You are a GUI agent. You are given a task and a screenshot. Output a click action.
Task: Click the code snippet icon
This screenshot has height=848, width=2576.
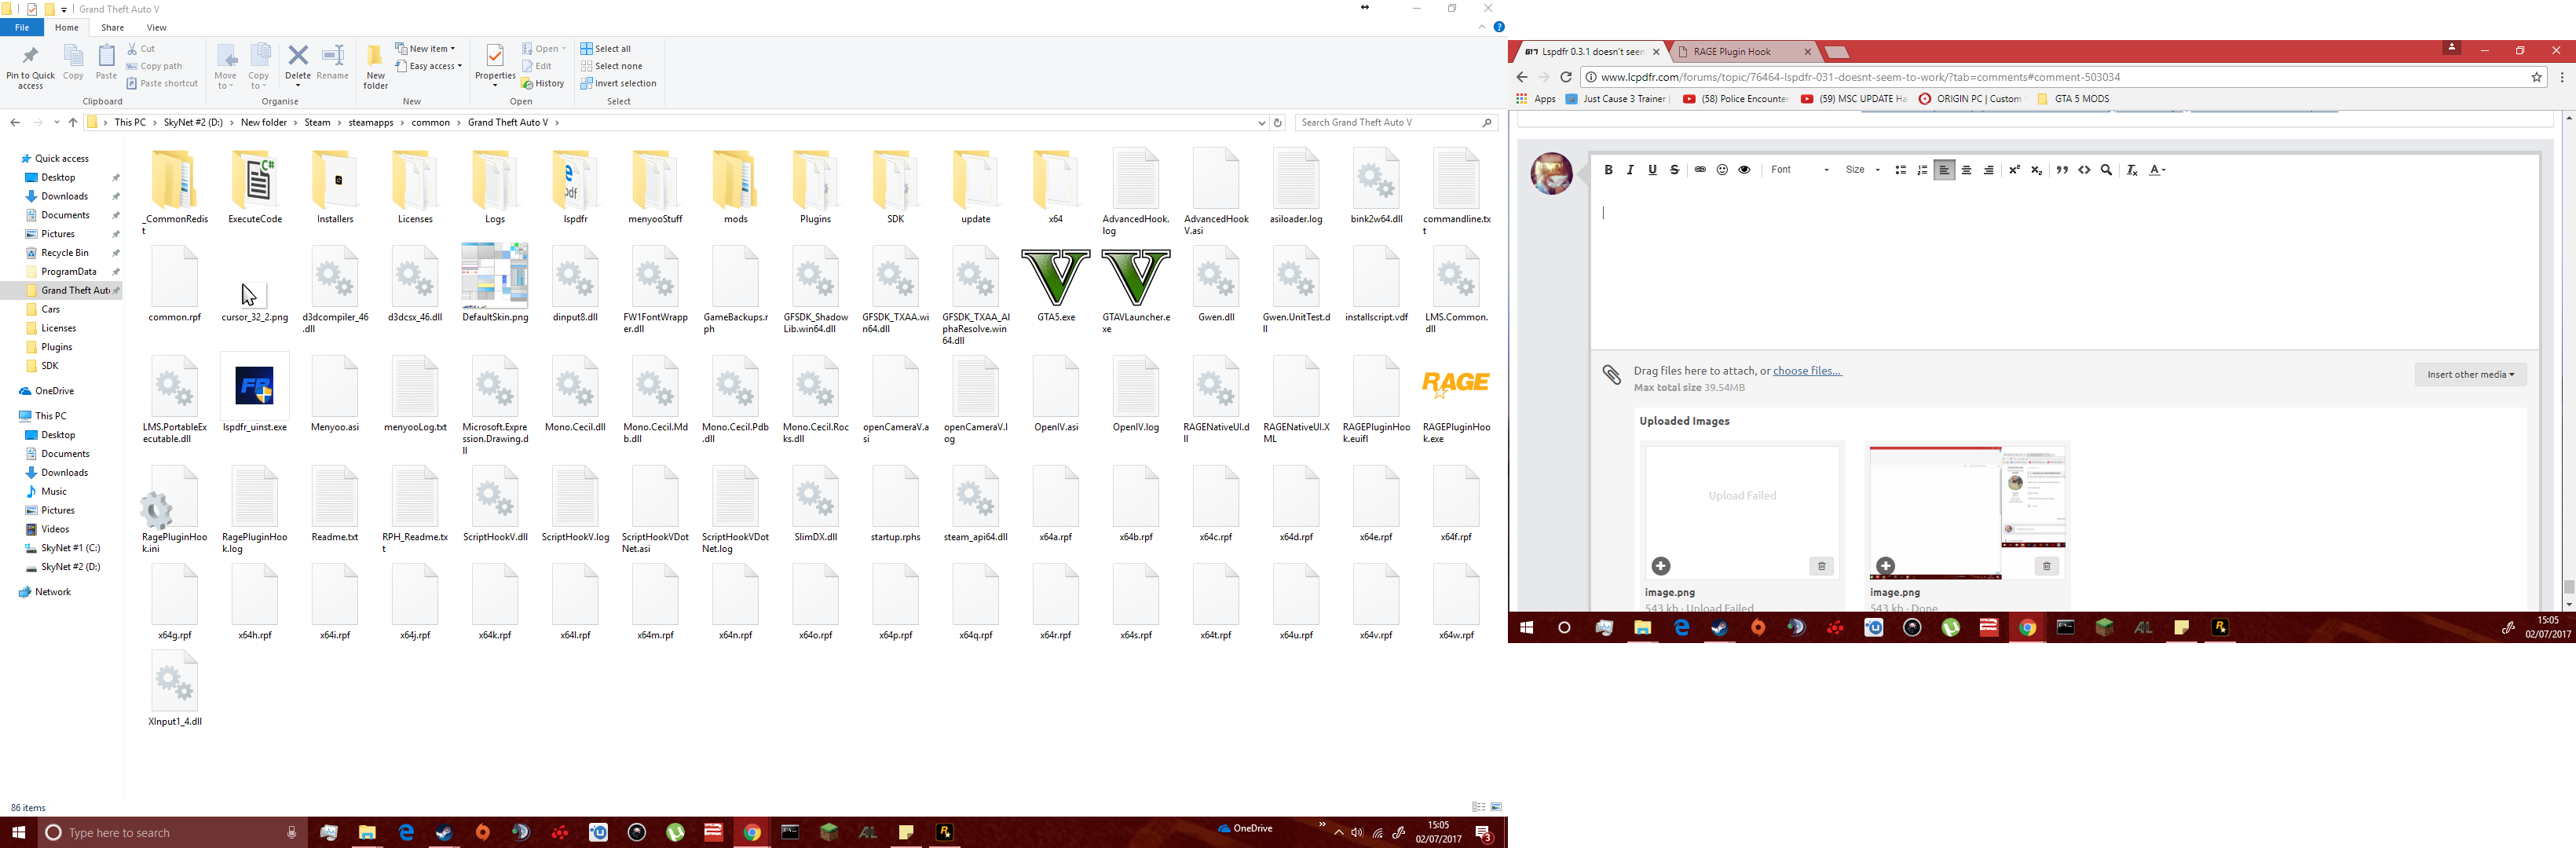click(x=2085, y=170)
